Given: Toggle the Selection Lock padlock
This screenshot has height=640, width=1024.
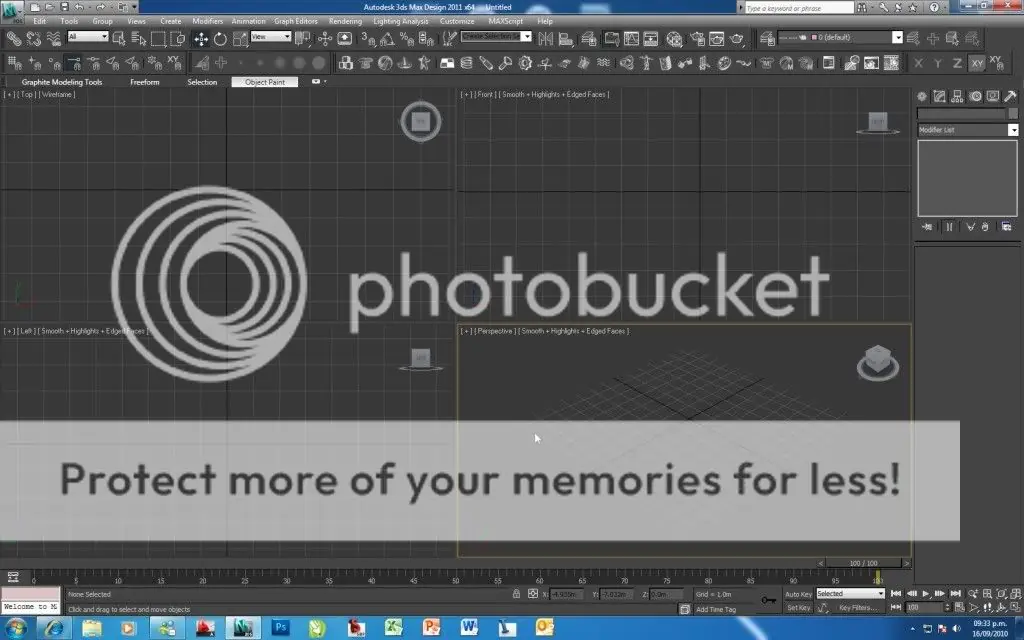Looking at the screenshot, I should [516, 594].
